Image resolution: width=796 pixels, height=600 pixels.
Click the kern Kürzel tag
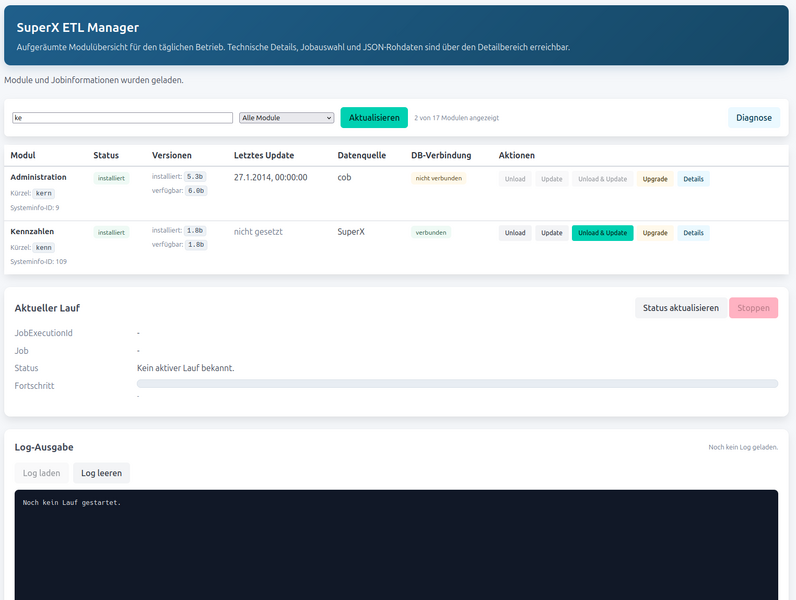click(44, 193)
